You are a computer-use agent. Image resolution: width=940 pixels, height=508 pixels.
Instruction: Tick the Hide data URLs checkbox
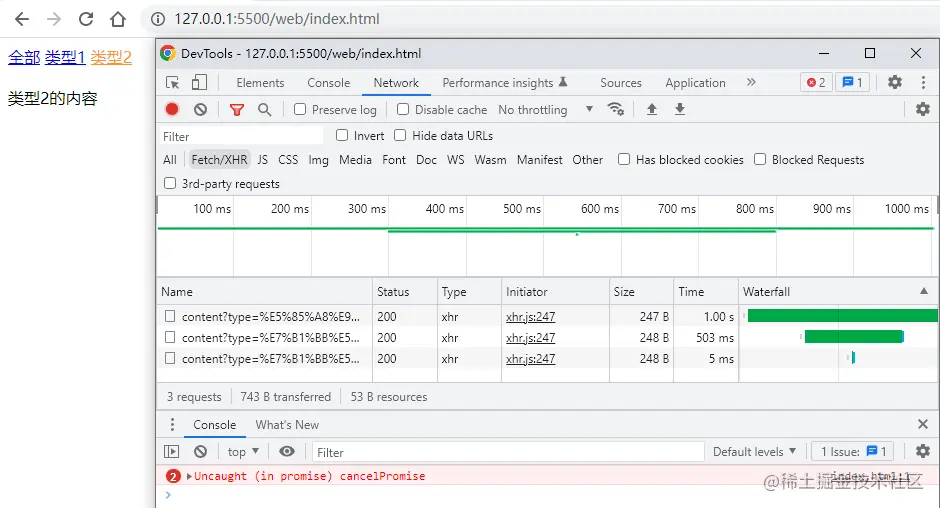click(400, 136)
